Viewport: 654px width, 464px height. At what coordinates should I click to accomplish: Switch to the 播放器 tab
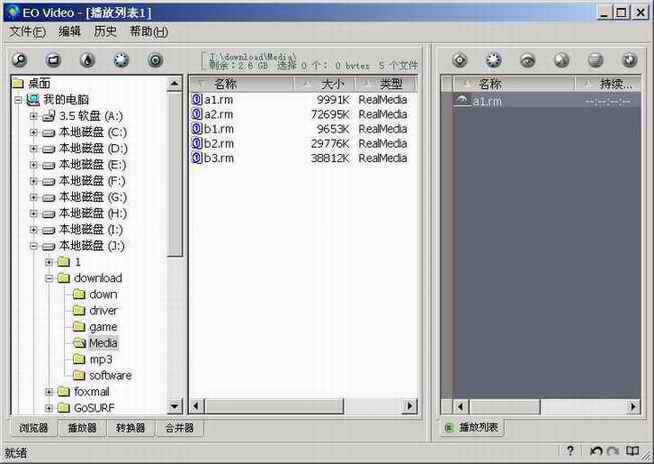[82, 428]
